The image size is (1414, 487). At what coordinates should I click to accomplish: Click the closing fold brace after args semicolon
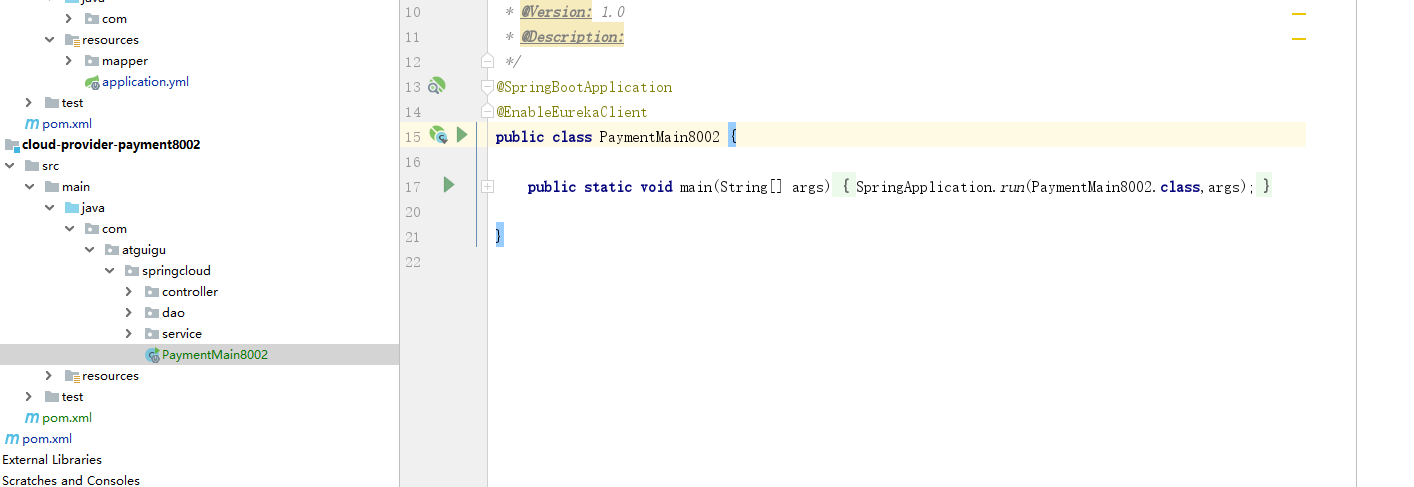tap(1265, 186)
